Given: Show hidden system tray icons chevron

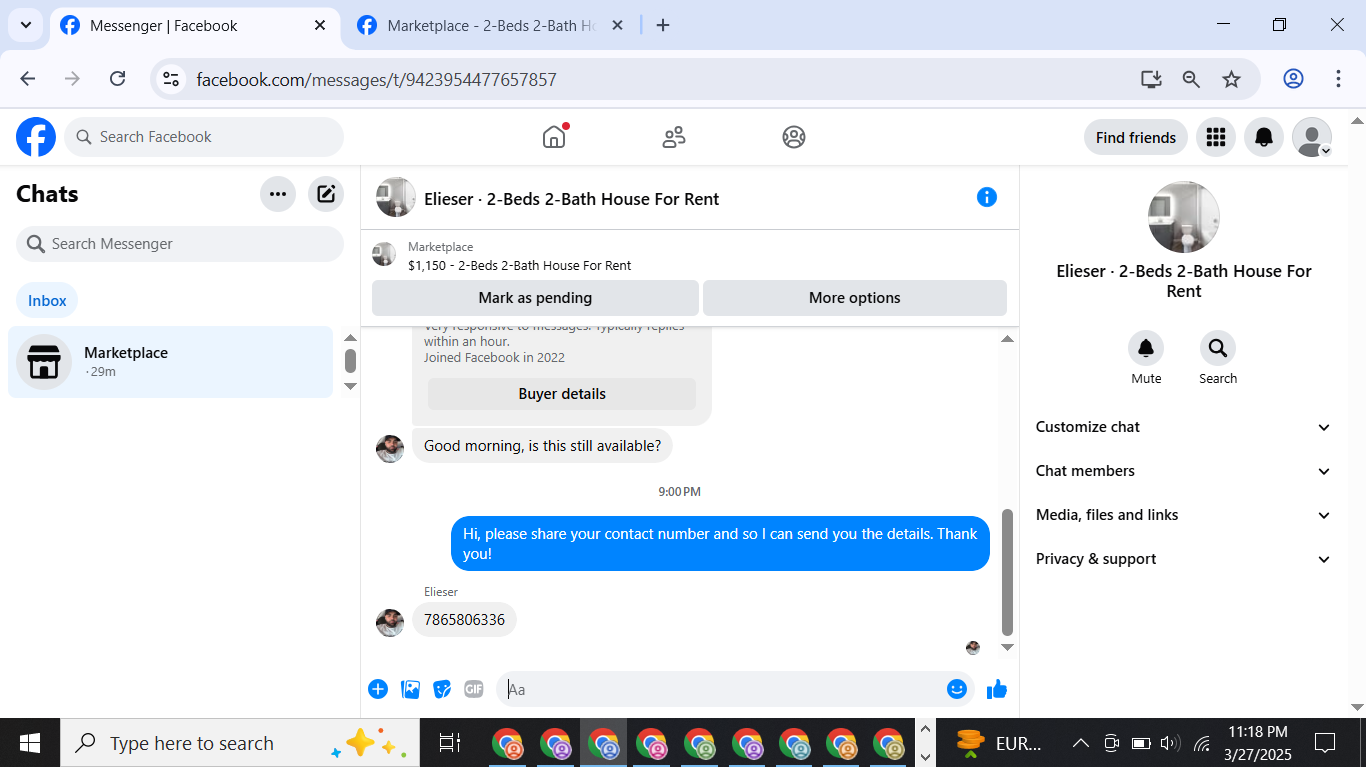Looking at the screenshot, I should (1080, 743).
